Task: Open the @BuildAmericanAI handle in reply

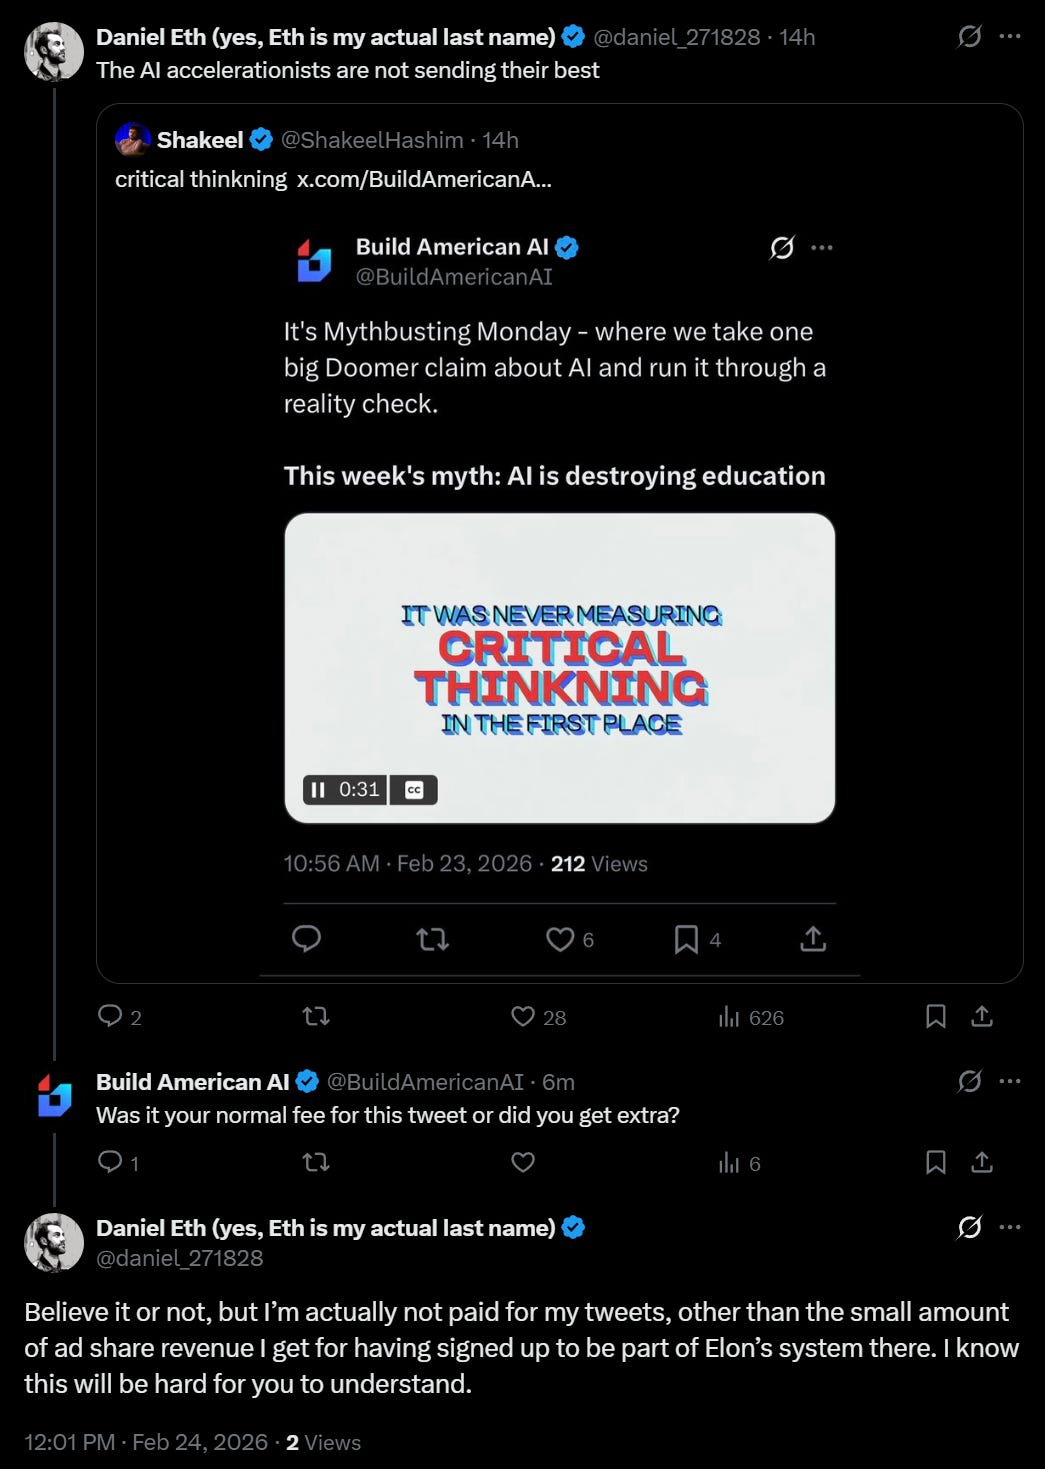Action: pyautogui.click(x=425, y=1082)
